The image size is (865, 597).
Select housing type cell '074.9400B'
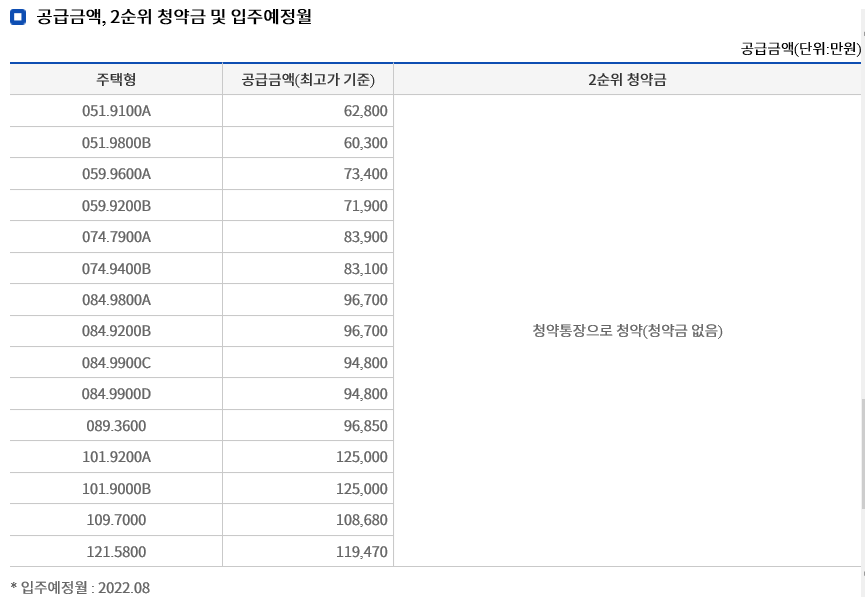click(x=116, y=268)
